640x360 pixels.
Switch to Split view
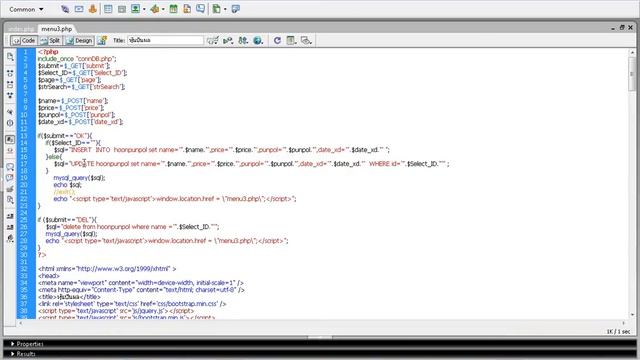[51, 40]
